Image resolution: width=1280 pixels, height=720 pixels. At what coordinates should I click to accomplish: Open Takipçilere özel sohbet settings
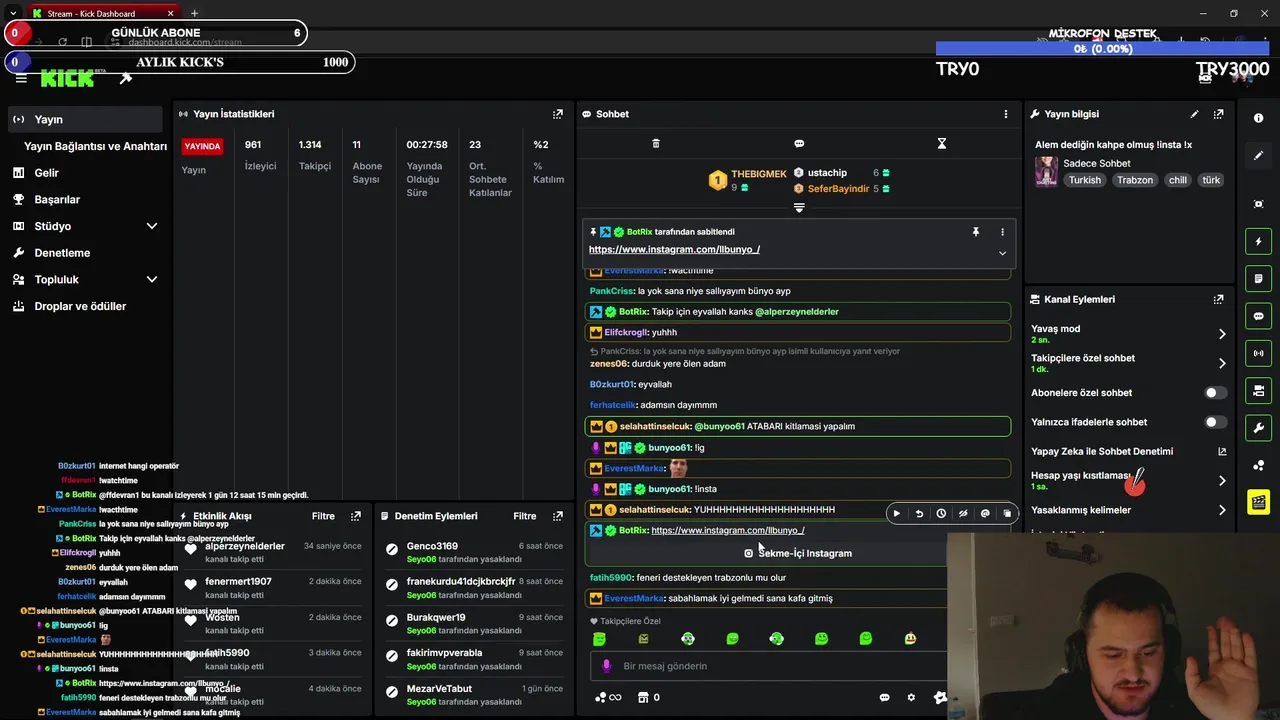(x=1128, y=363)
